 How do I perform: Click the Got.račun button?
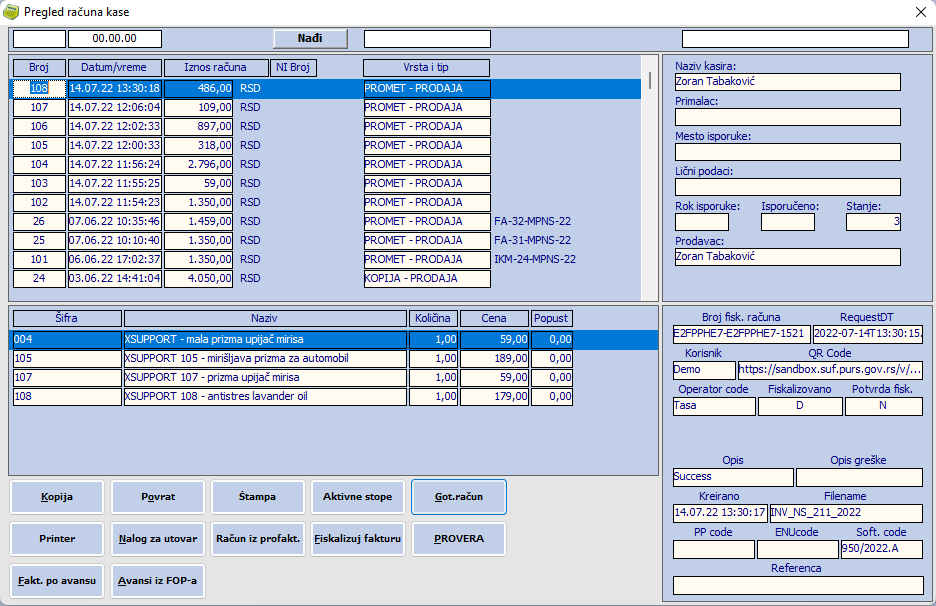[459, 496]
